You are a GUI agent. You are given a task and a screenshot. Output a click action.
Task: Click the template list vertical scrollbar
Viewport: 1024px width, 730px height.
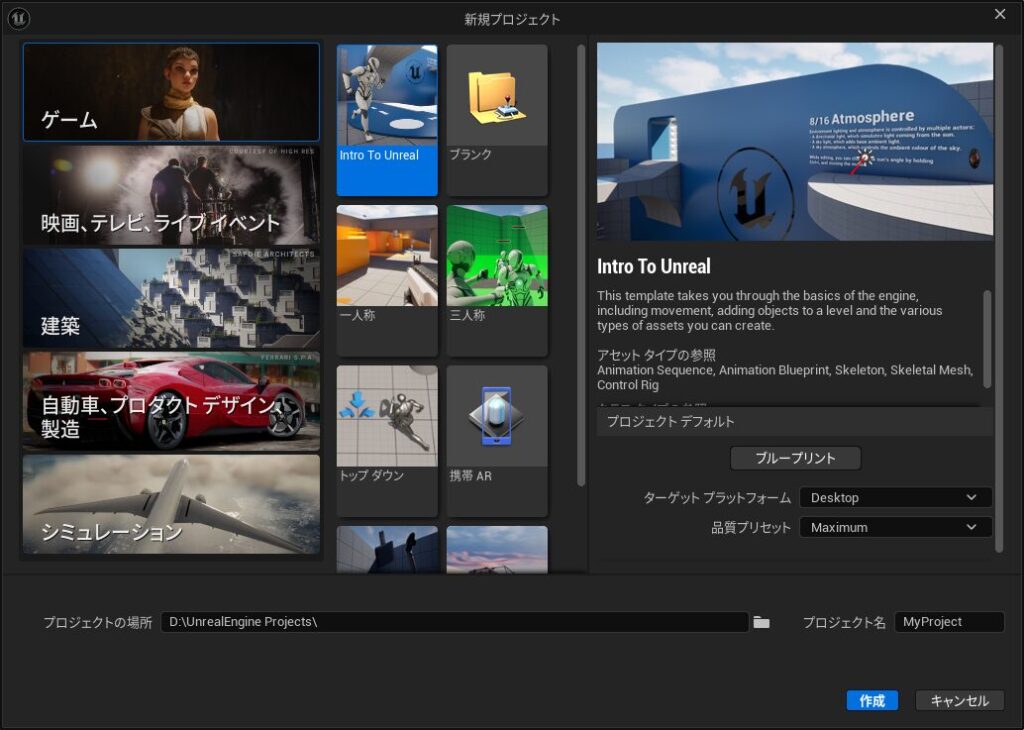click(x=581, y=265)
